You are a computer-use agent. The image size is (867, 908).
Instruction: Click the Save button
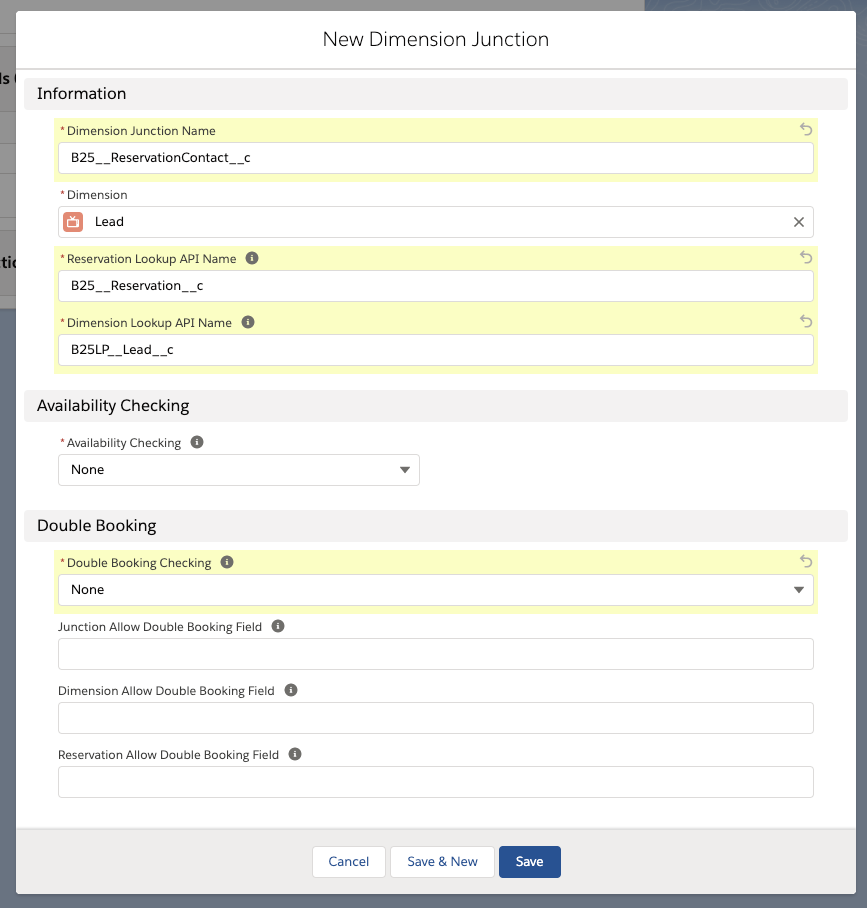pyautogui.click(x=529, y=862)
